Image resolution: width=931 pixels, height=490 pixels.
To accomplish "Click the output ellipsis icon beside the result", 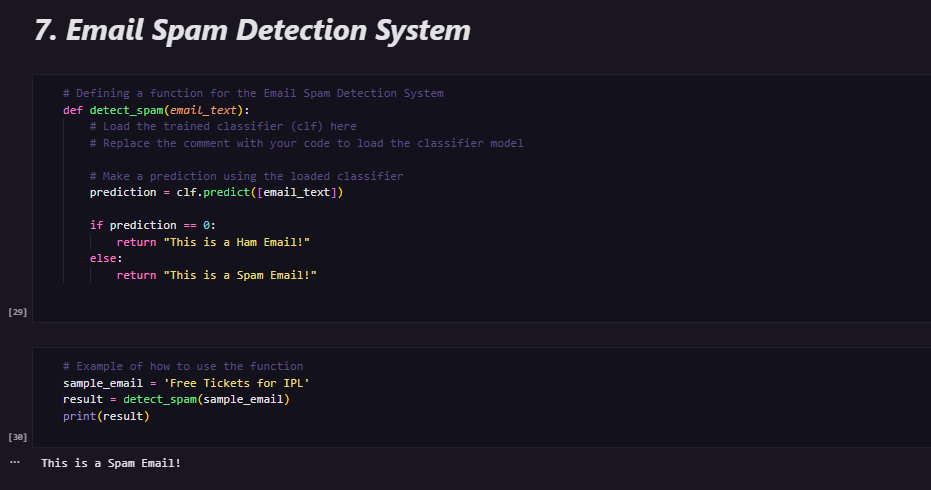I will 14,463.
